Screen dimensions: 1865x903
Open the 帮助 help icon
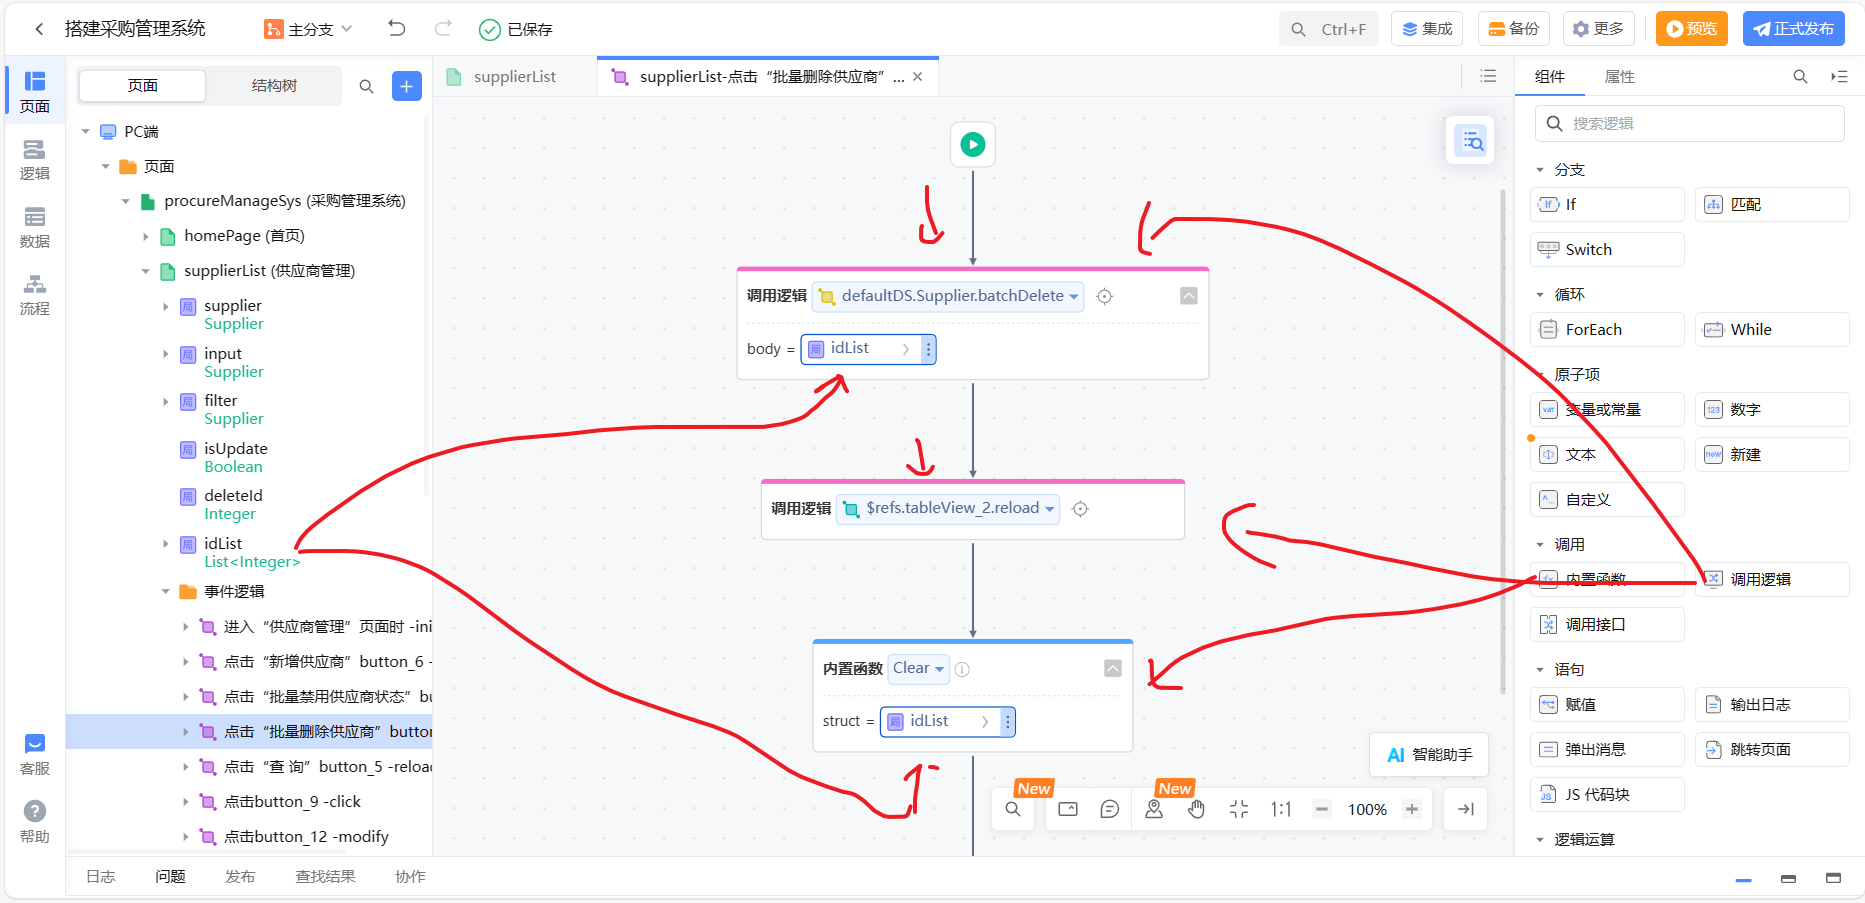(34, 822)
